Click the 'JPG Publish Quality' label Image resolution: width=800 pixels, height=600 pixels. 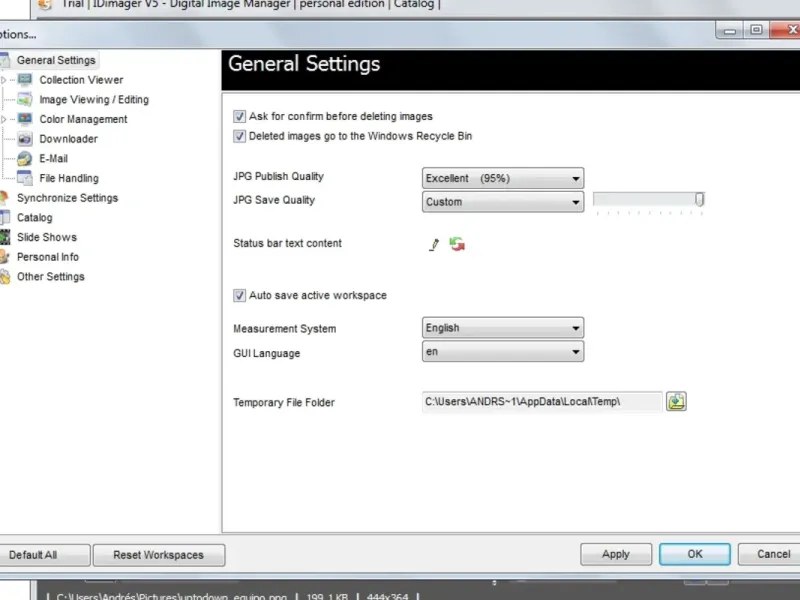point(279,177)
